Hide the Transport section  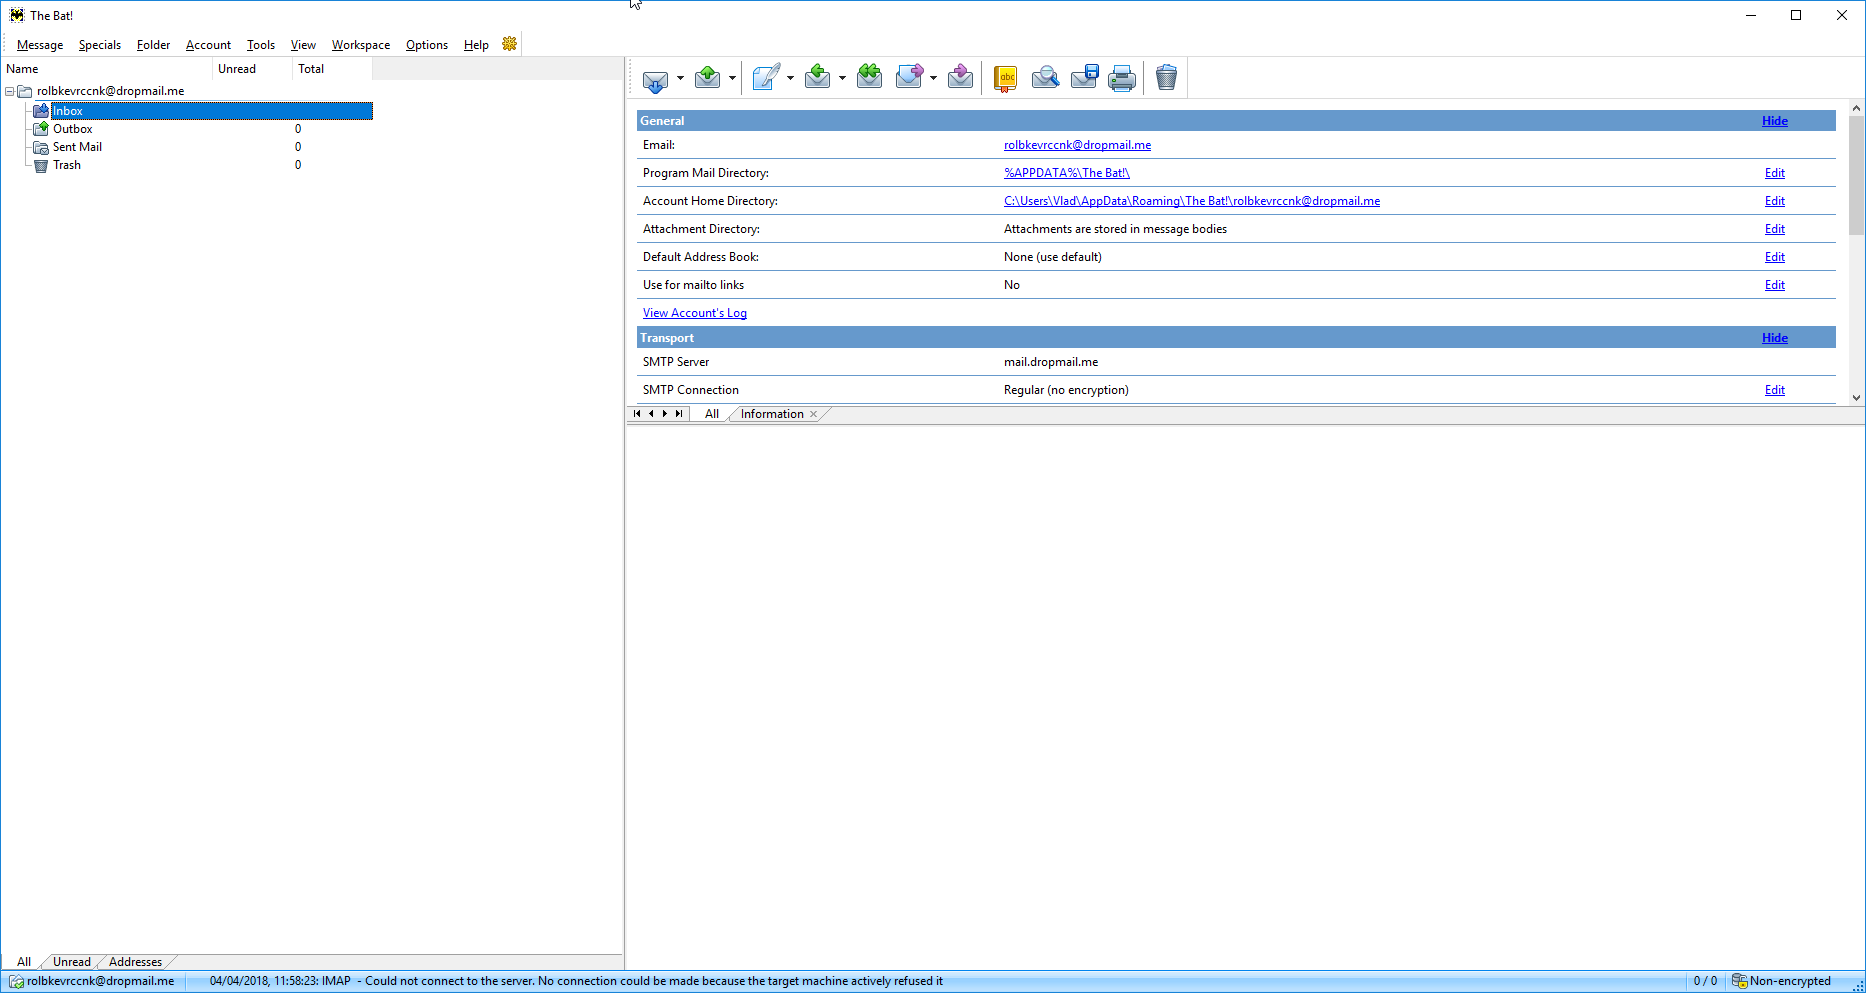[1775, 338]
